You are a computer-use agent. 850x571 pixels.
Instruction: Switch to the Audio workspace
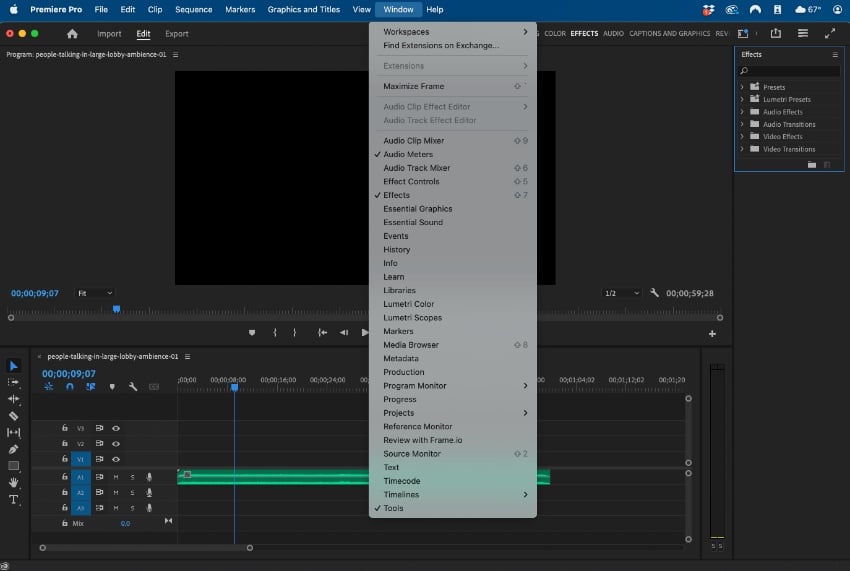pyautogui.click(x=613, y=34)
